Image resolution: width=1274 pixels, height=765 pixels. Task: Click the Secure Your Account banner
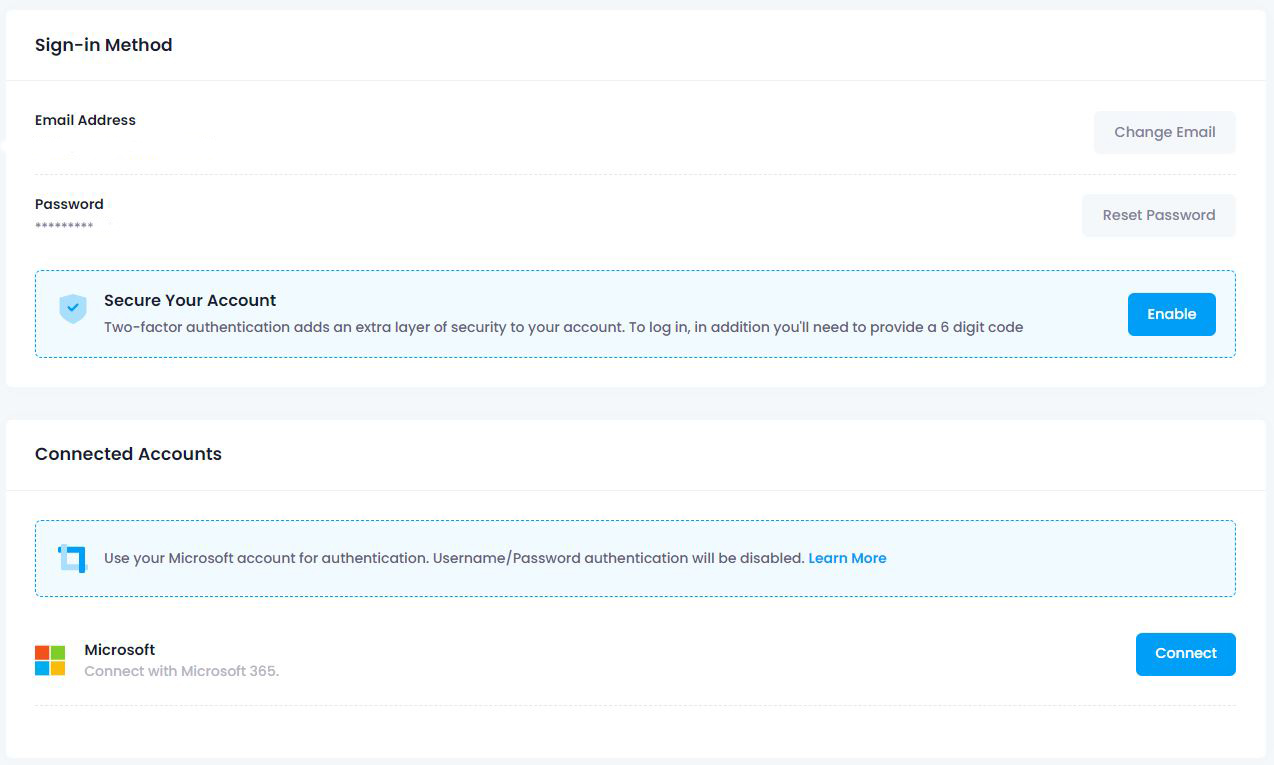pyautogui.click(x=637, y=313)
